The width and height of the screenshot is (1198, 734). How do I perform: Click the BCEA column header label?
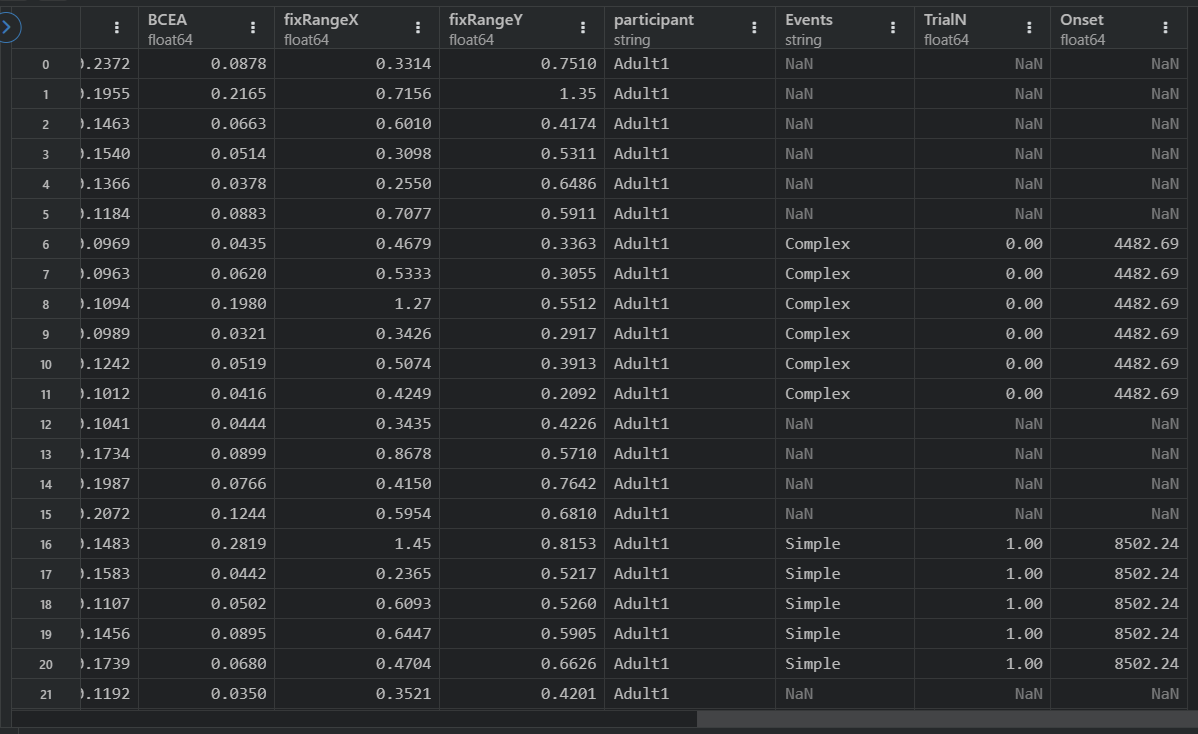point(167,20)
